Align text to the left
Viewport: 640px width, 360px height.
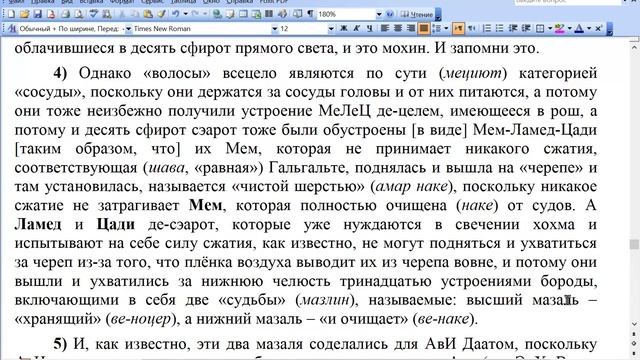(384, 28)
